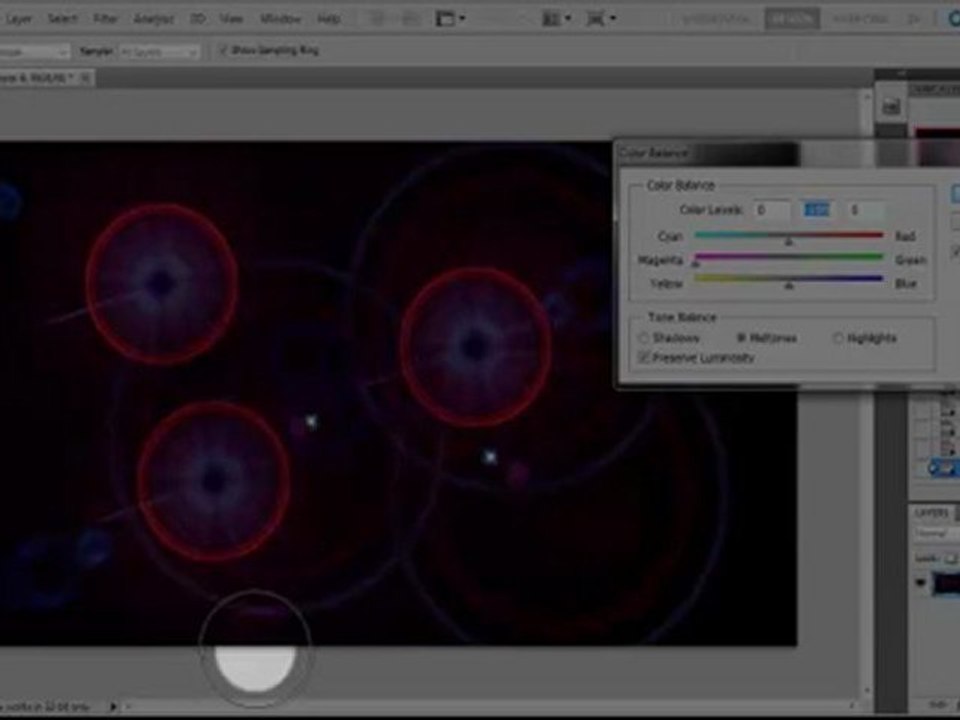Open the Window menu
The image size is (960, 720).
tap(280, 19)
